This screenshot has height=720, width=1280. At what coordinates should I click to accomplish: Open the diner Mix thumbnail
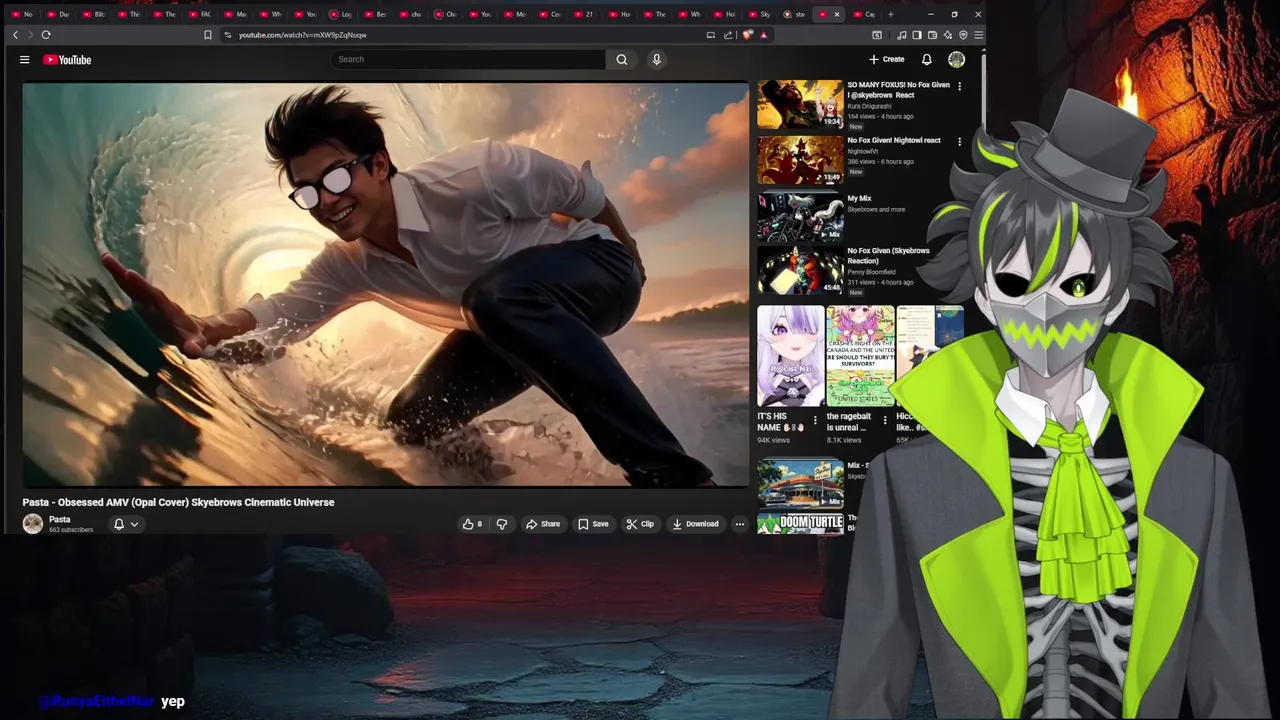click(x=800, y=482)
